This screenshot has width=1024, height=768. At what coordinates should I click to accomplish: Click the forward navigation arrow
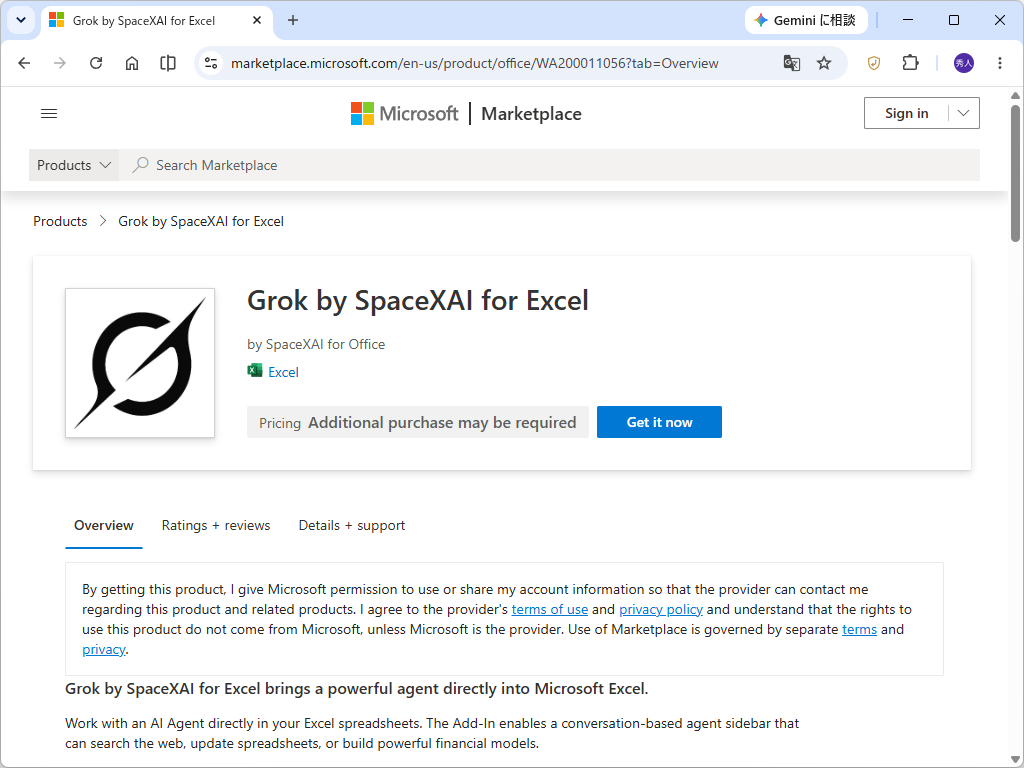pos(59,63)
